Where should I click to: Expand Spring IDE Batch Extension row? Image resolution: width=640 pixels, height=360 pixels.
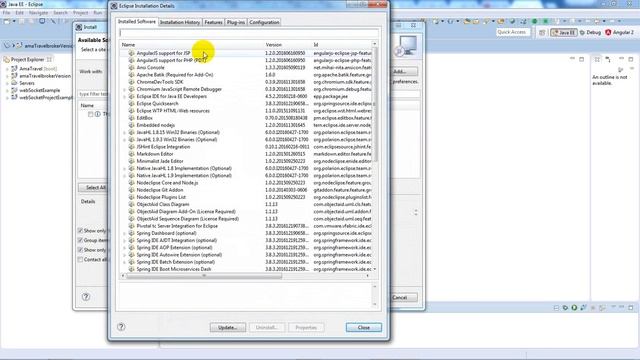[x=124, y=262]
